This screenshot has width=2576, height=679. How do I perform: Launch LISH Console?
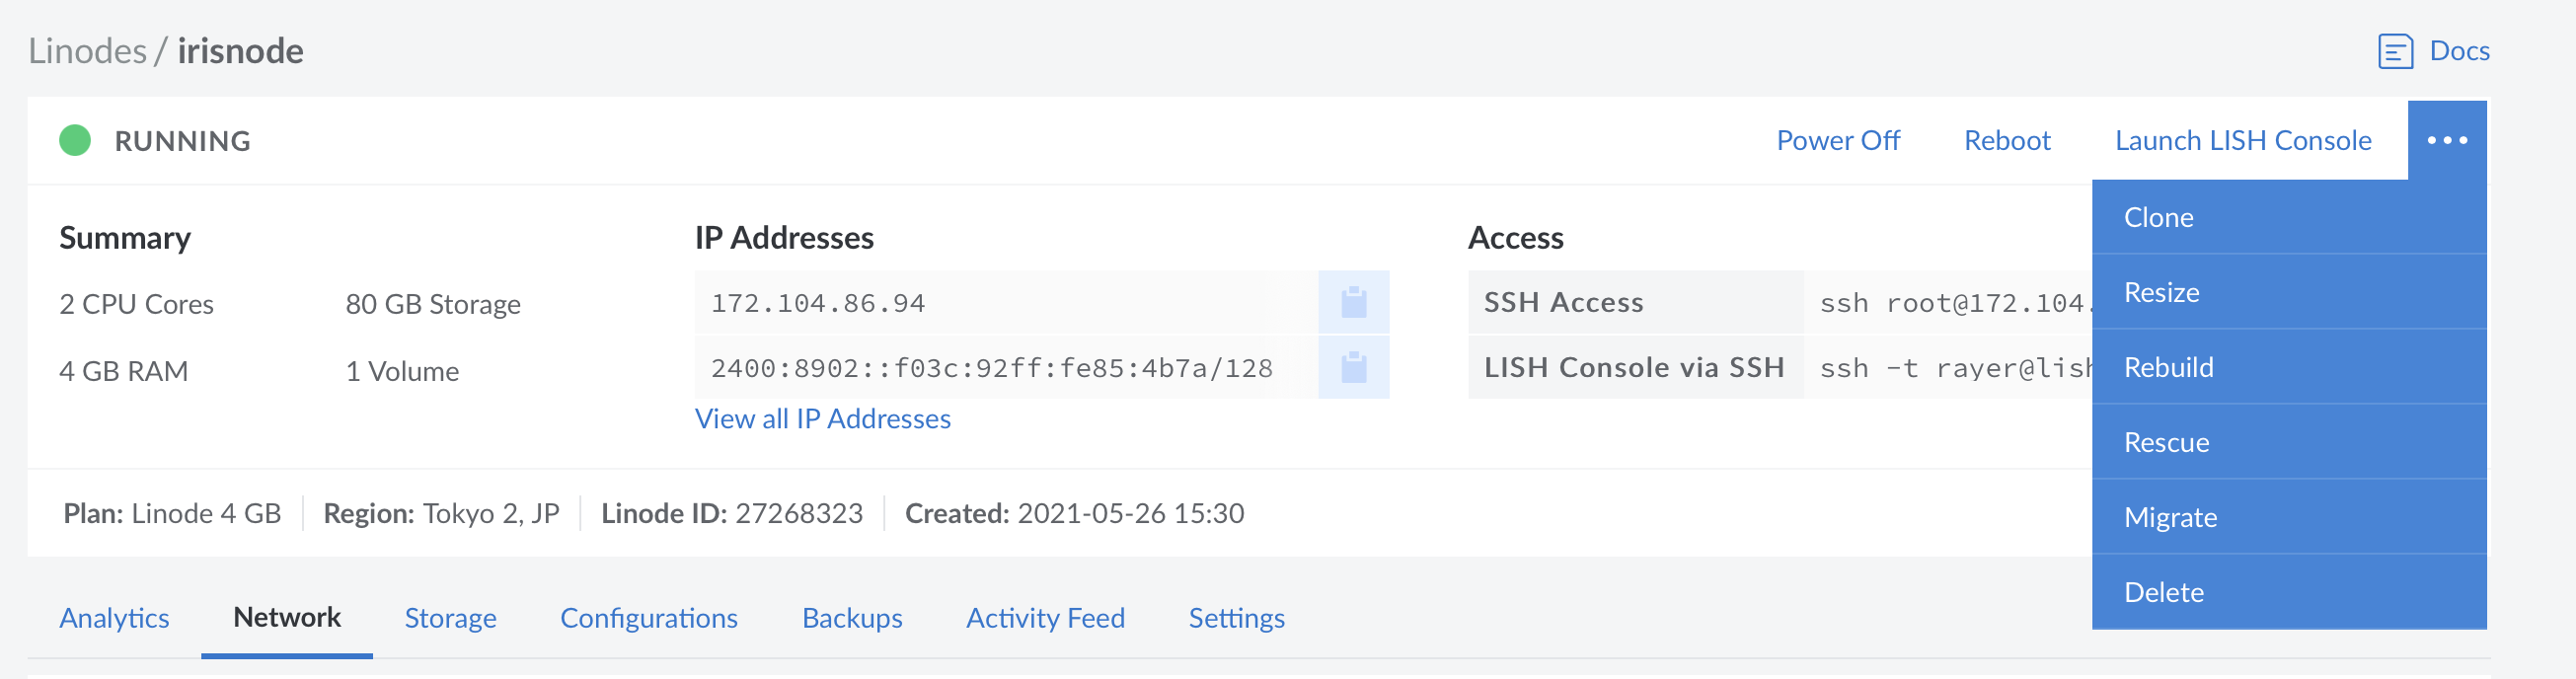click(x=2243, y=140)
